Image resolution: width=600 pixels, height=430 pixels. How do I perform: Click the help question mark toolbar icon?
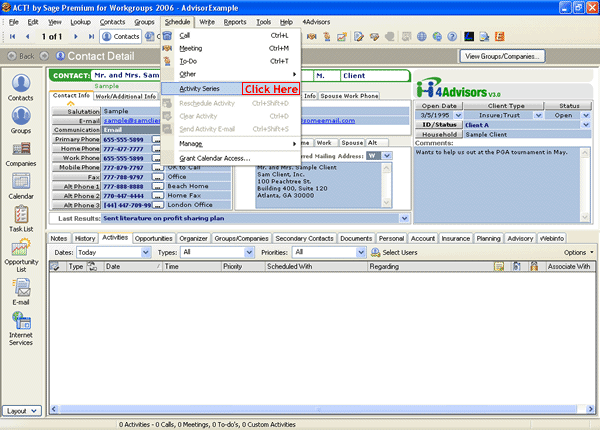[x=452, y=36]
